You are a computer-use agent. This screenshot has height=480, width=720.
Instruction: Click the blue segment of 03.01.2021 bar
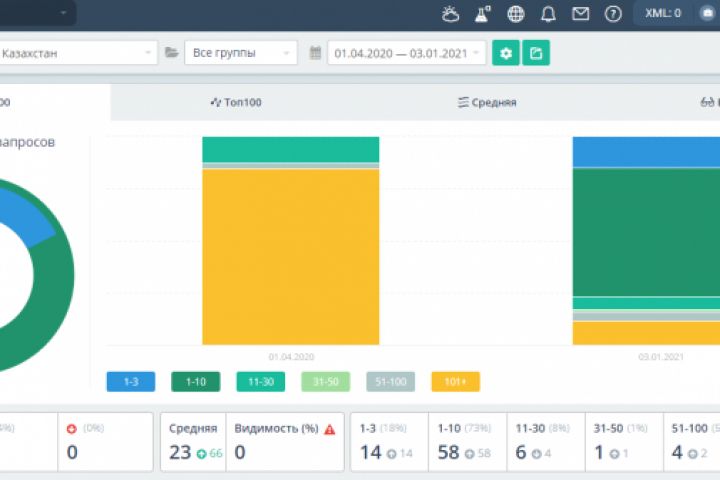646,152
